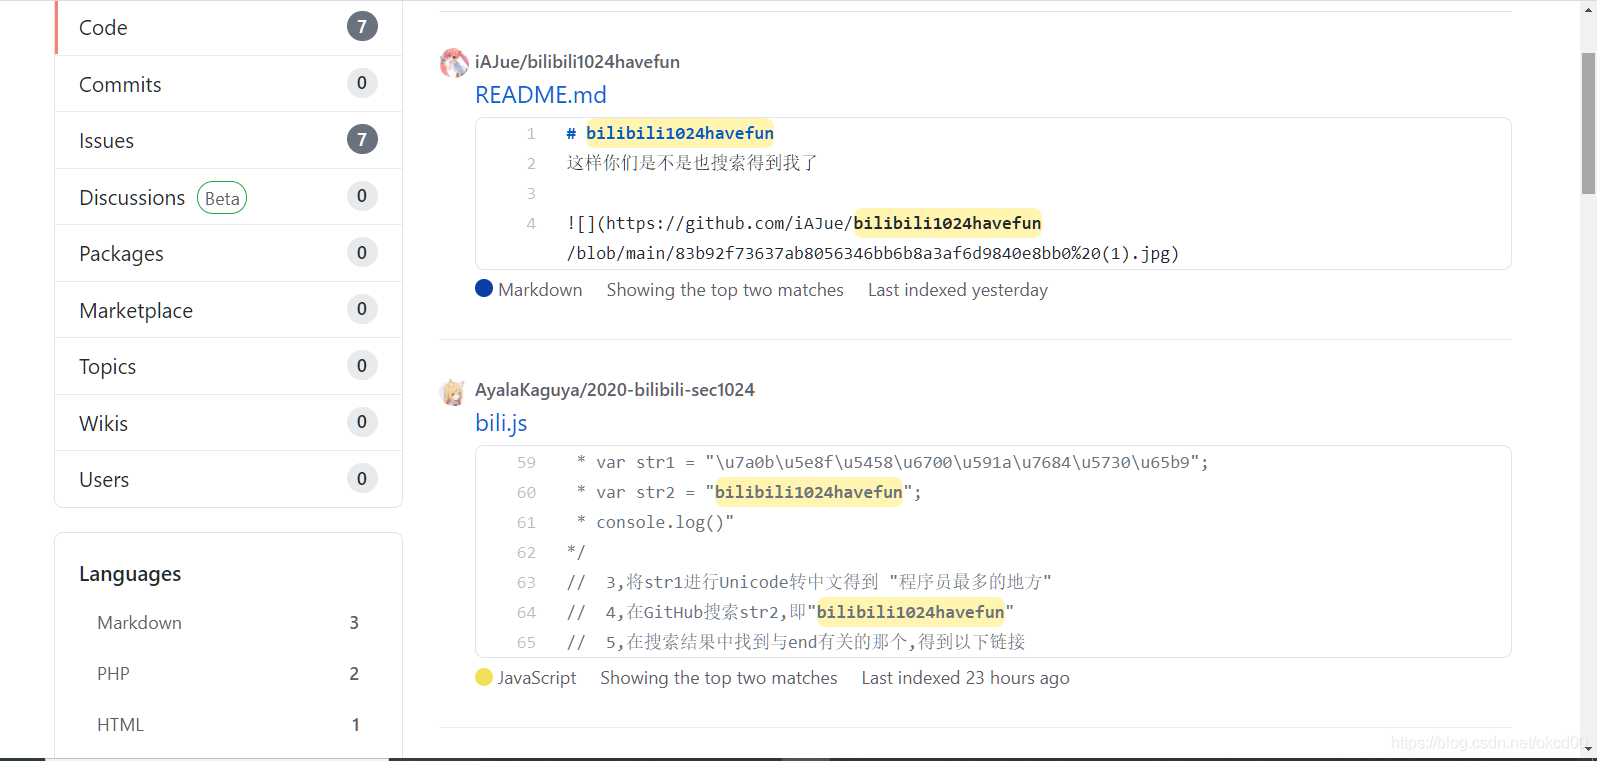Click the vertical scrollbar thumb

pos(1588,123)
